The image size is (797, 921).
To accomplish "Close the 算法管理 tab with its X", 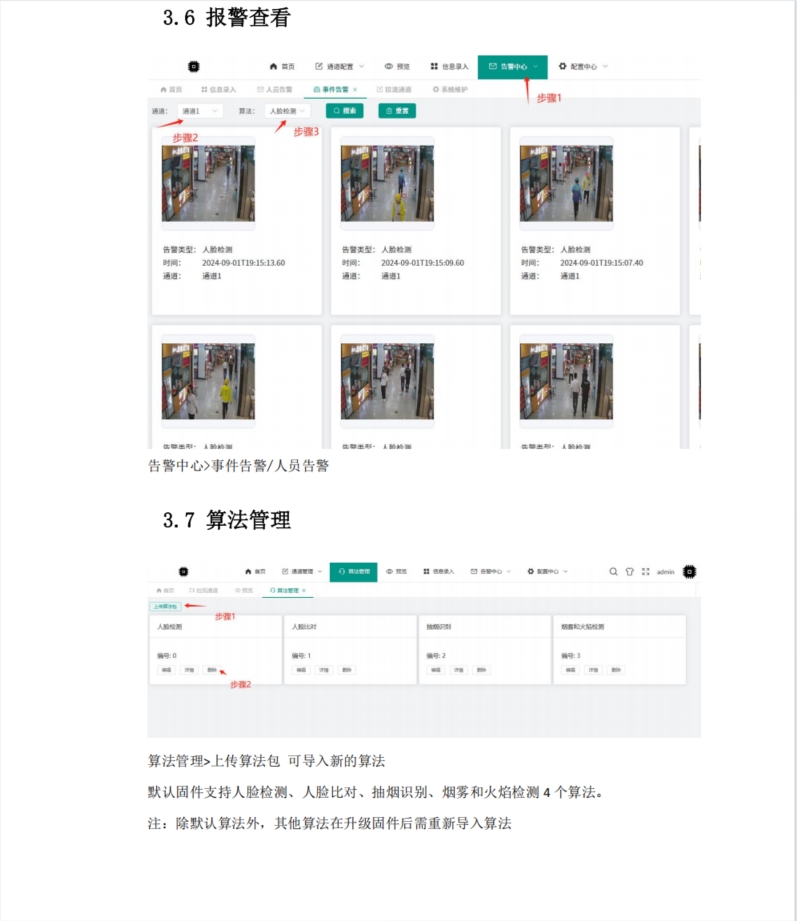I will (304, 591).
